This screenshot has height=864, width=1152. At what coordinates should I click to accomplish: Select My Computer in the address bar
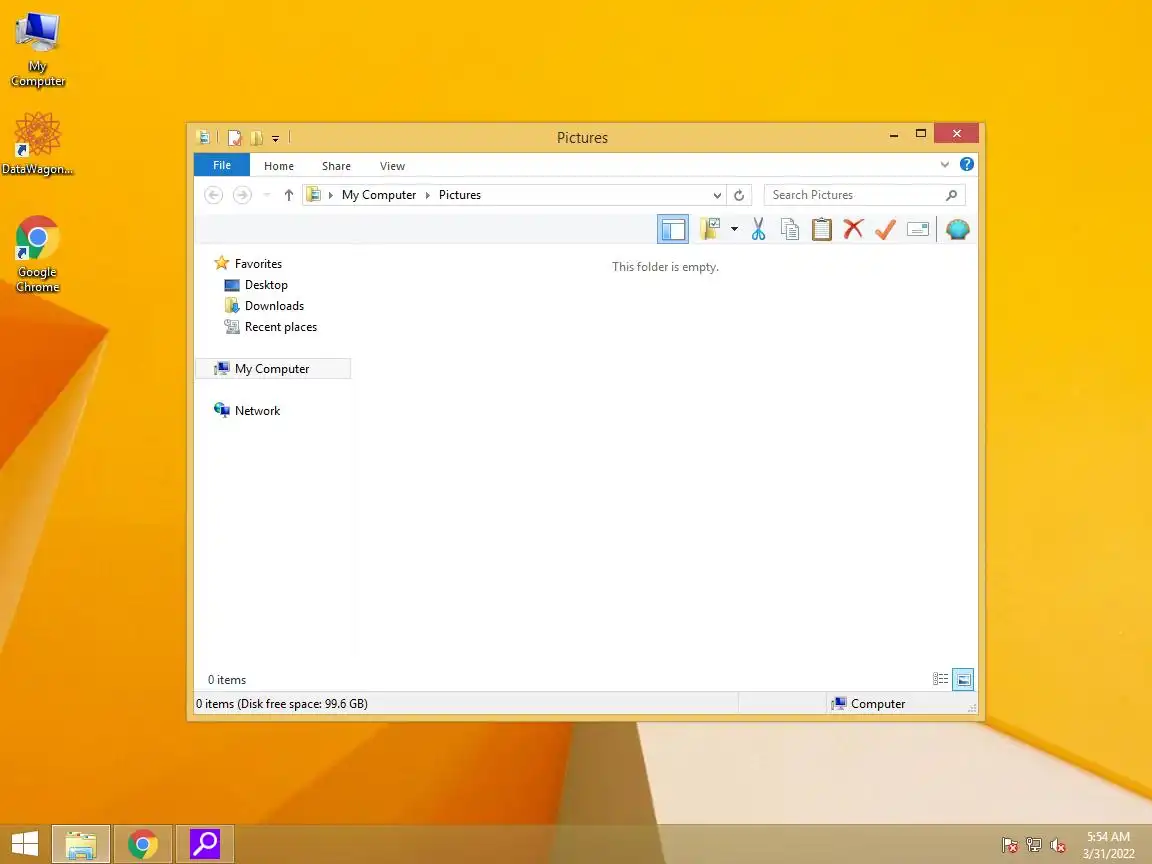point(378,195)
